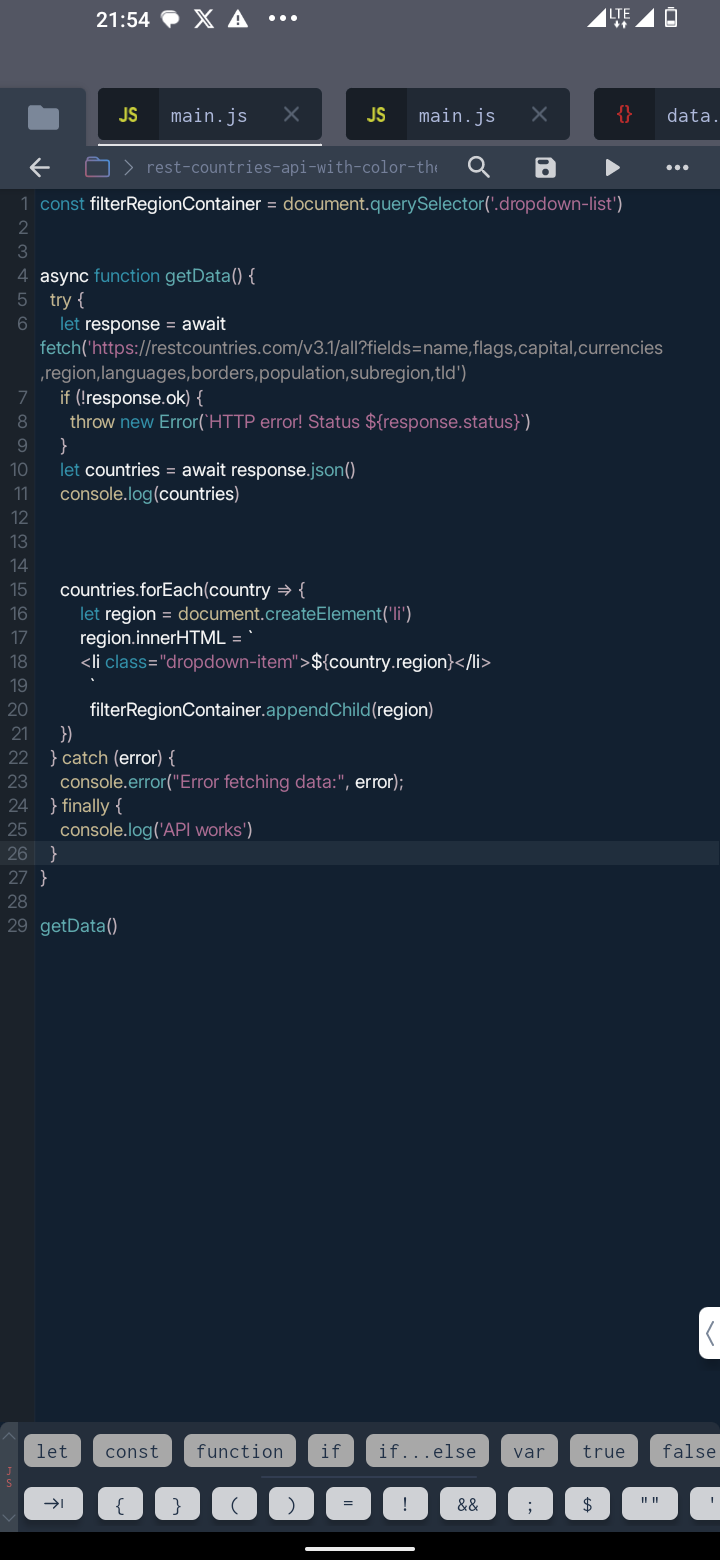Open the search magnifier tool
The width and height of the screenshot is (720, 1560).
[x=479, y=167]
